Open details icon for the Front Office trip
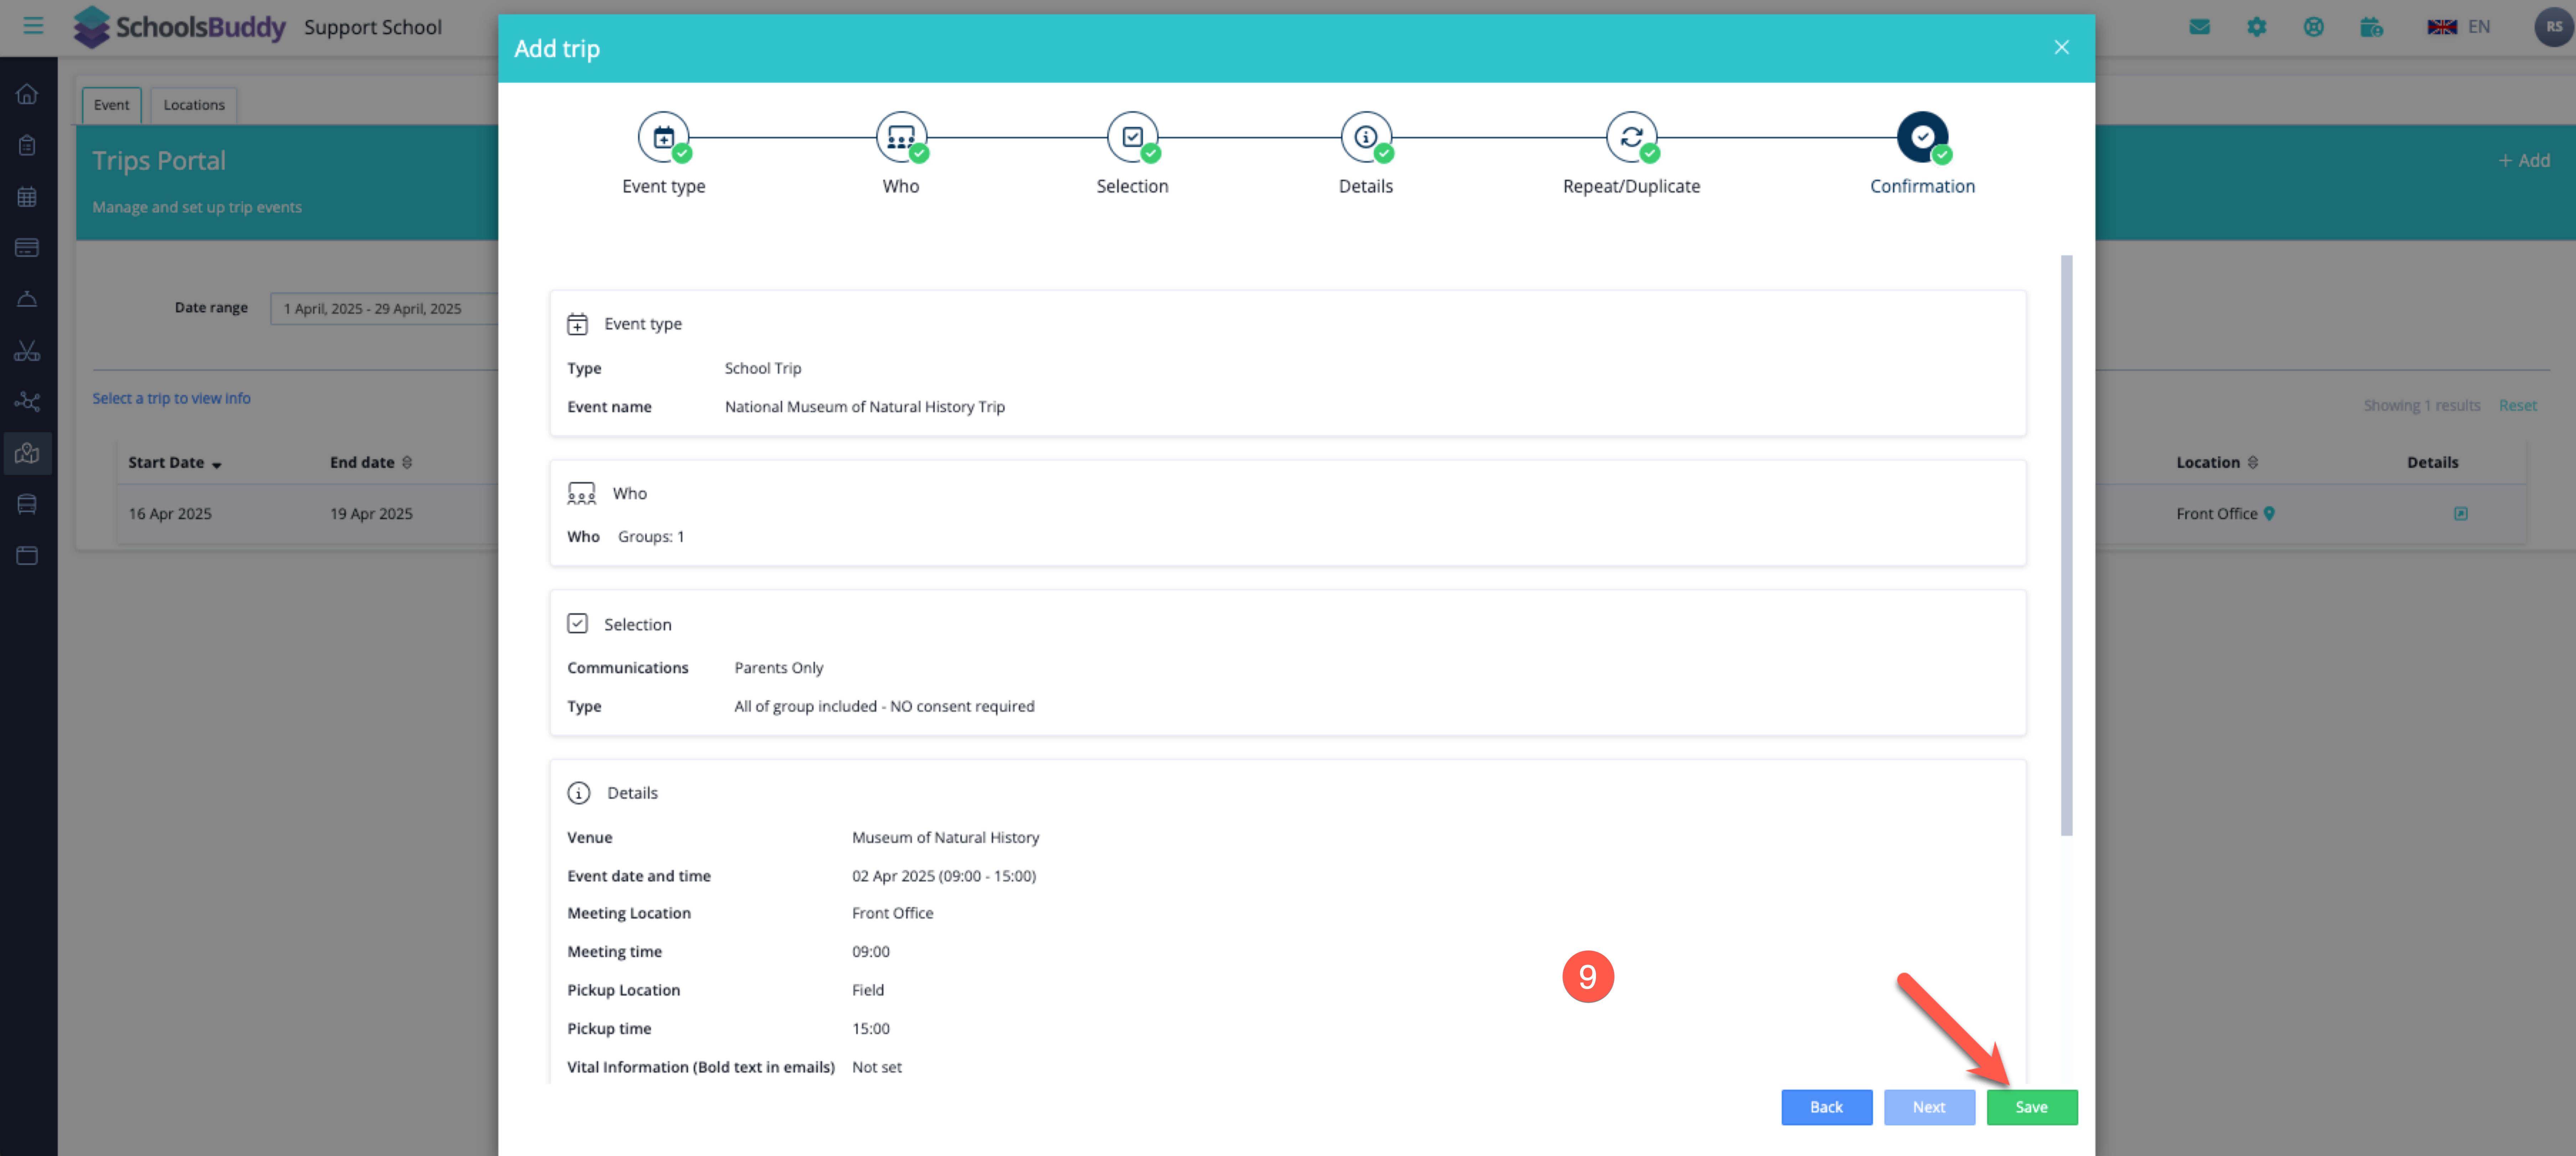 tap(2460, 514)
